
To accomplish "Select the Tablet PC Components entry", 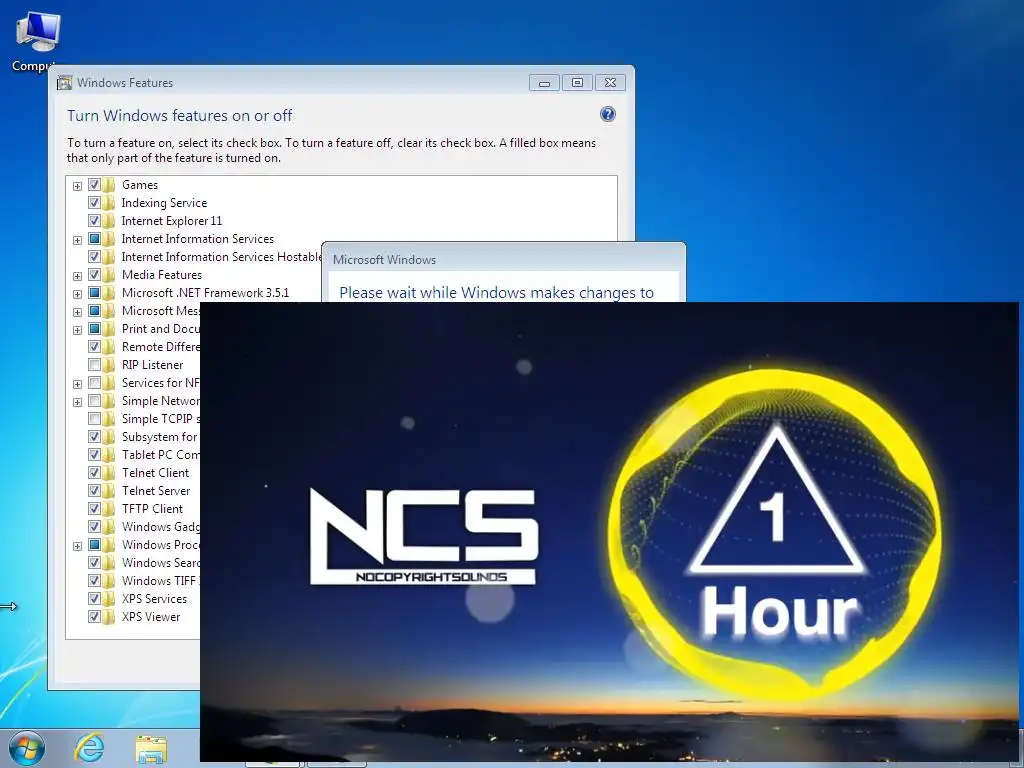I will coord(160,455).
